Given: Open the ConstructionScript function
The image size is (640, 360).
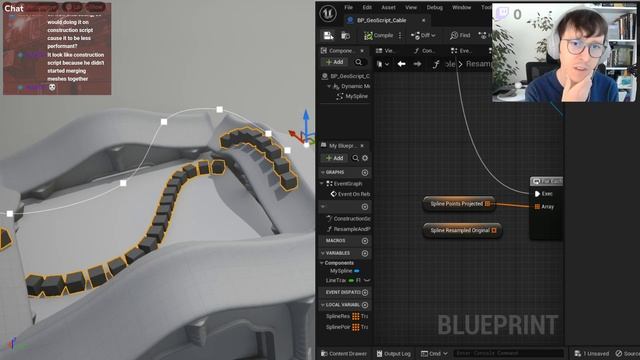Looking at the screenshot, I should point(348,219).
